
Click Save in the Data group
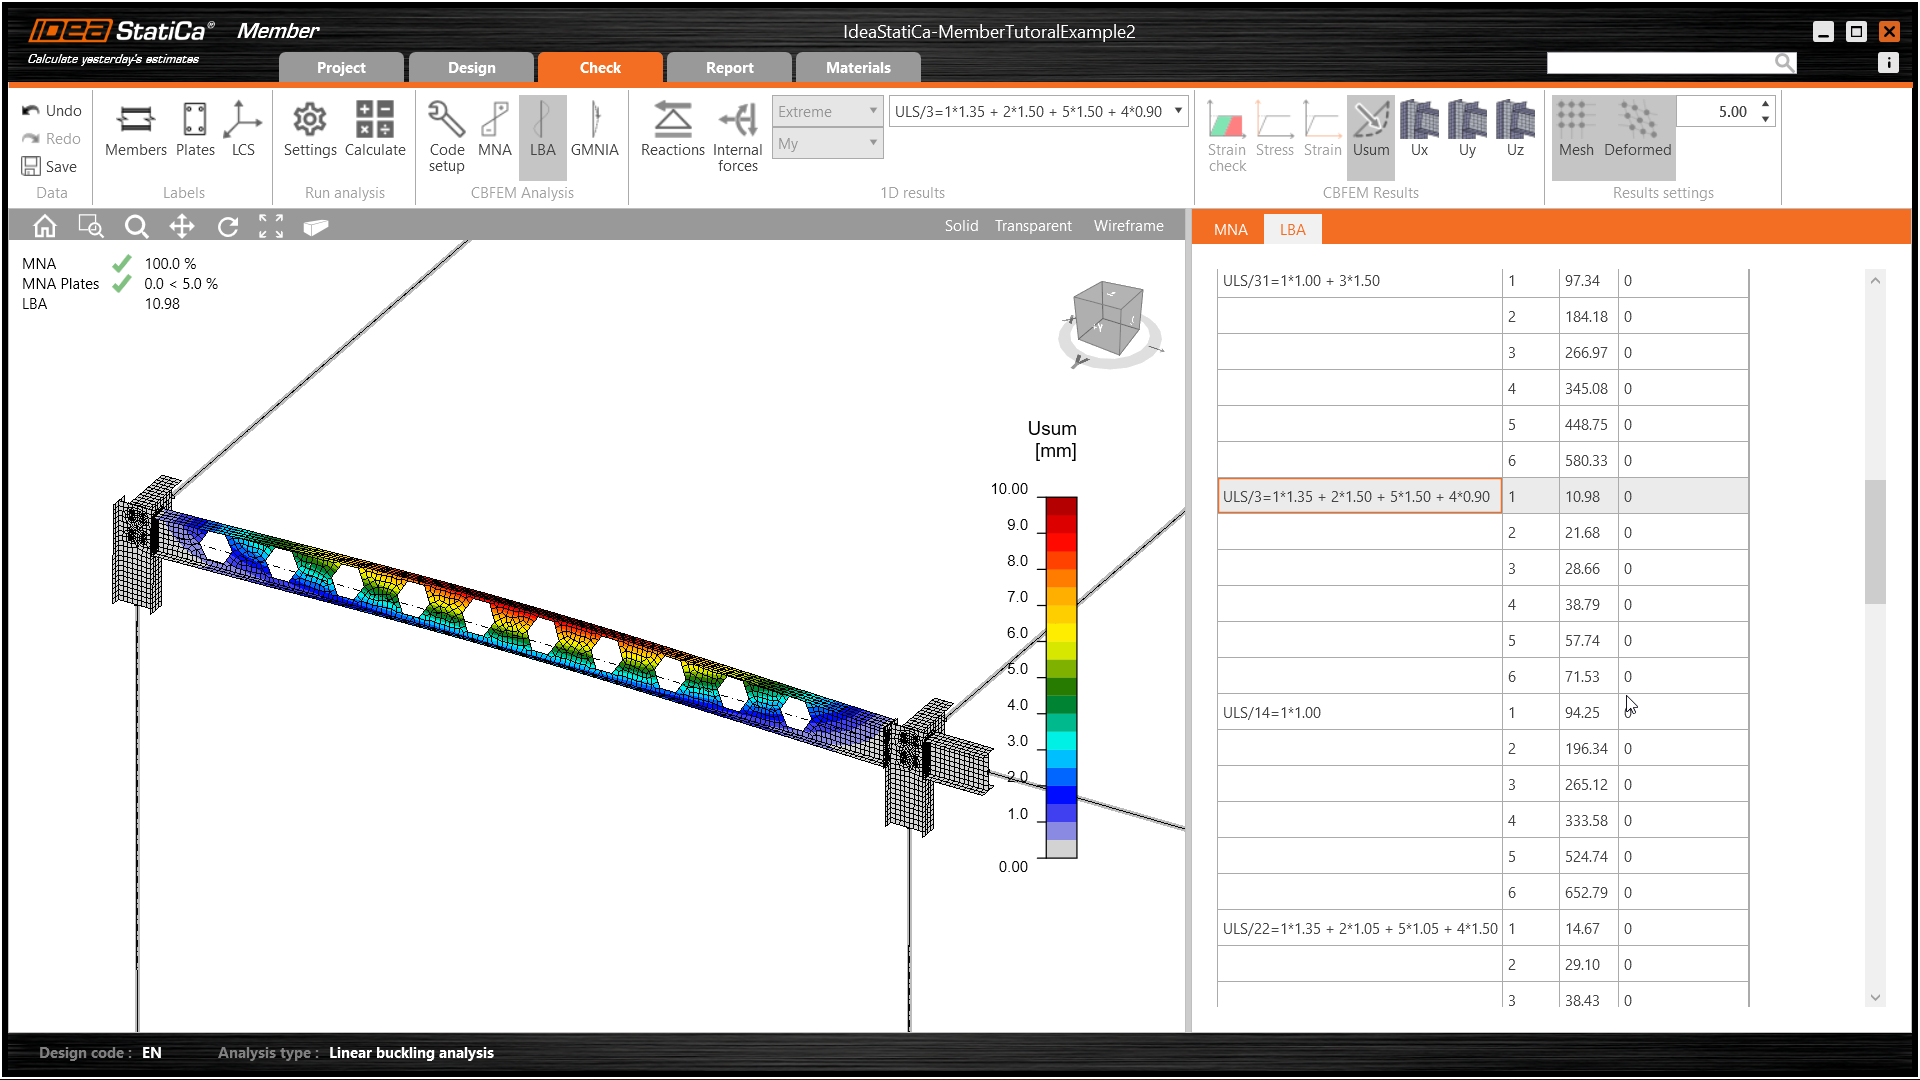pyautogui.click(x=50, y=167)
